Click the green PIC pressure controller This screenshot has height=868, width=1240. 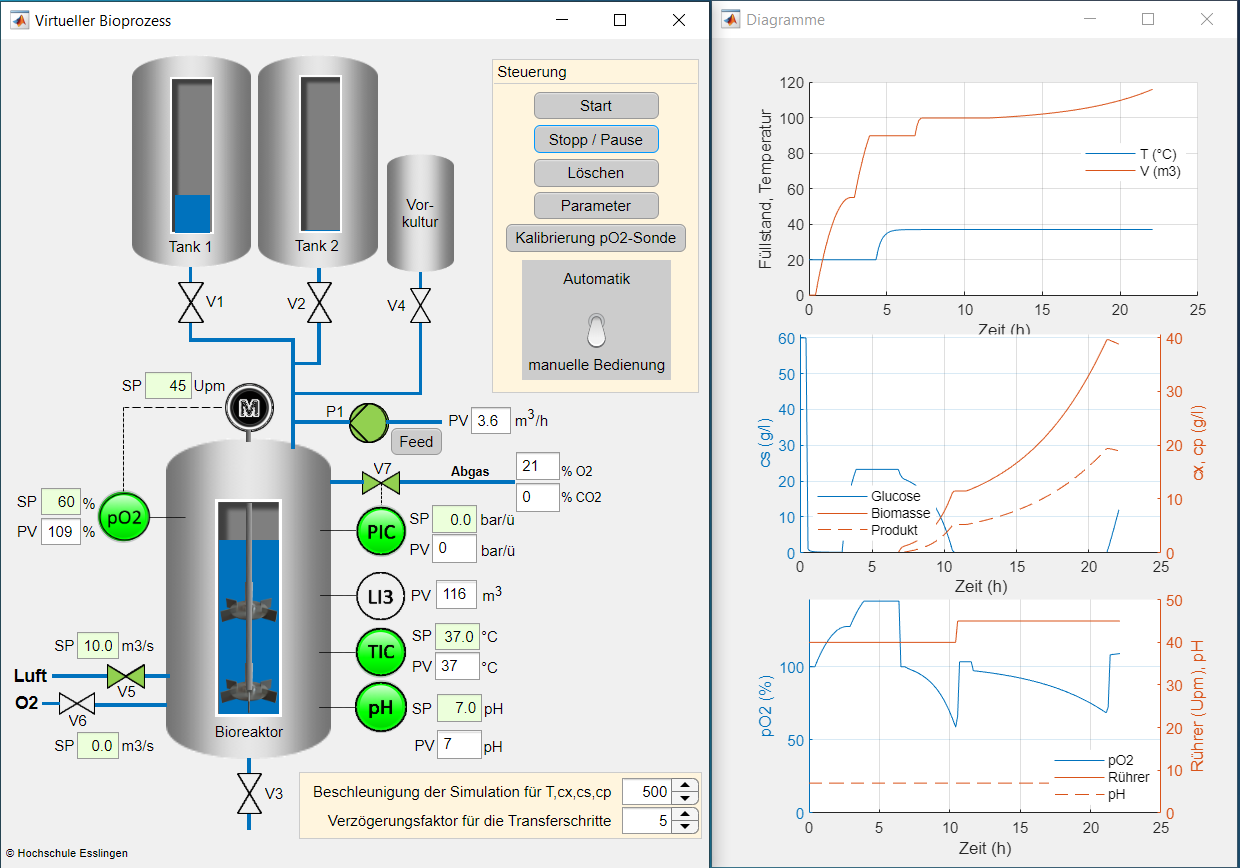point(381,532)
